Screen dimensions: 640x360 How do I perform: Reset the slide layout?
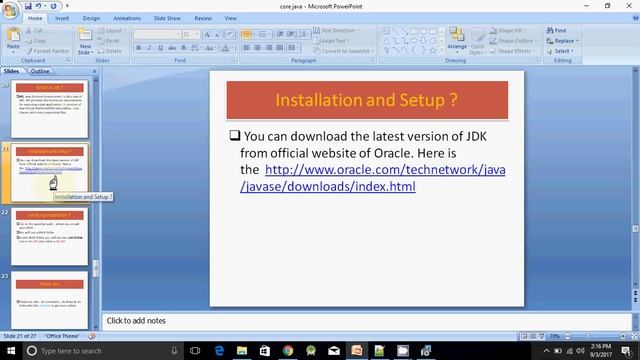[x=109, y=41]
